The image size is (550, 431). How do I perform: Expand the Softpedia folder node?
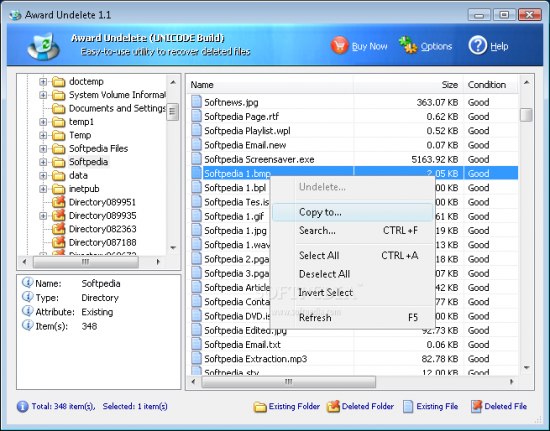pyautogui.click(x=43, y=162)
